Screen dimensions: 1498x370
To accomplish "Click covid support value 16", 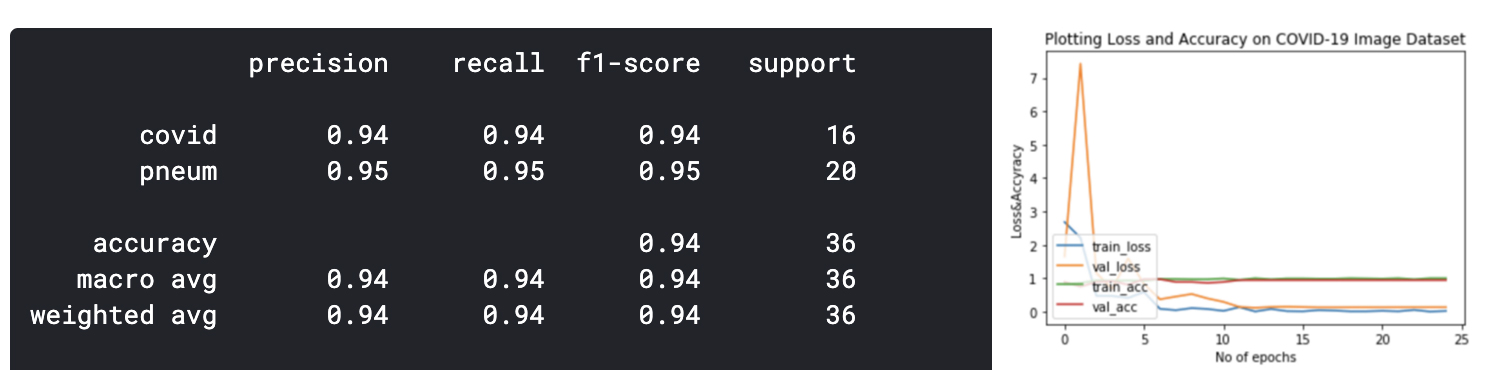I will [840, 135].
